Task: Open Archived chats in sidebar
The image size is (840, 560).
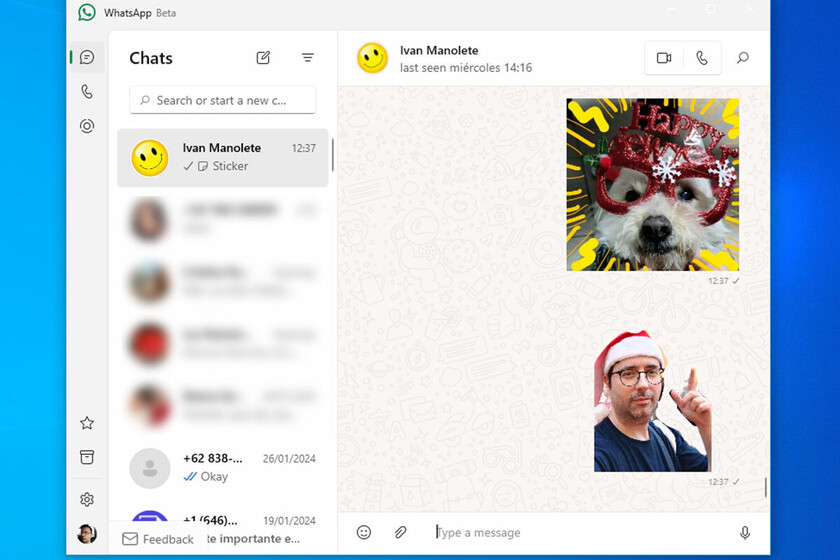Action: (87, 457)
